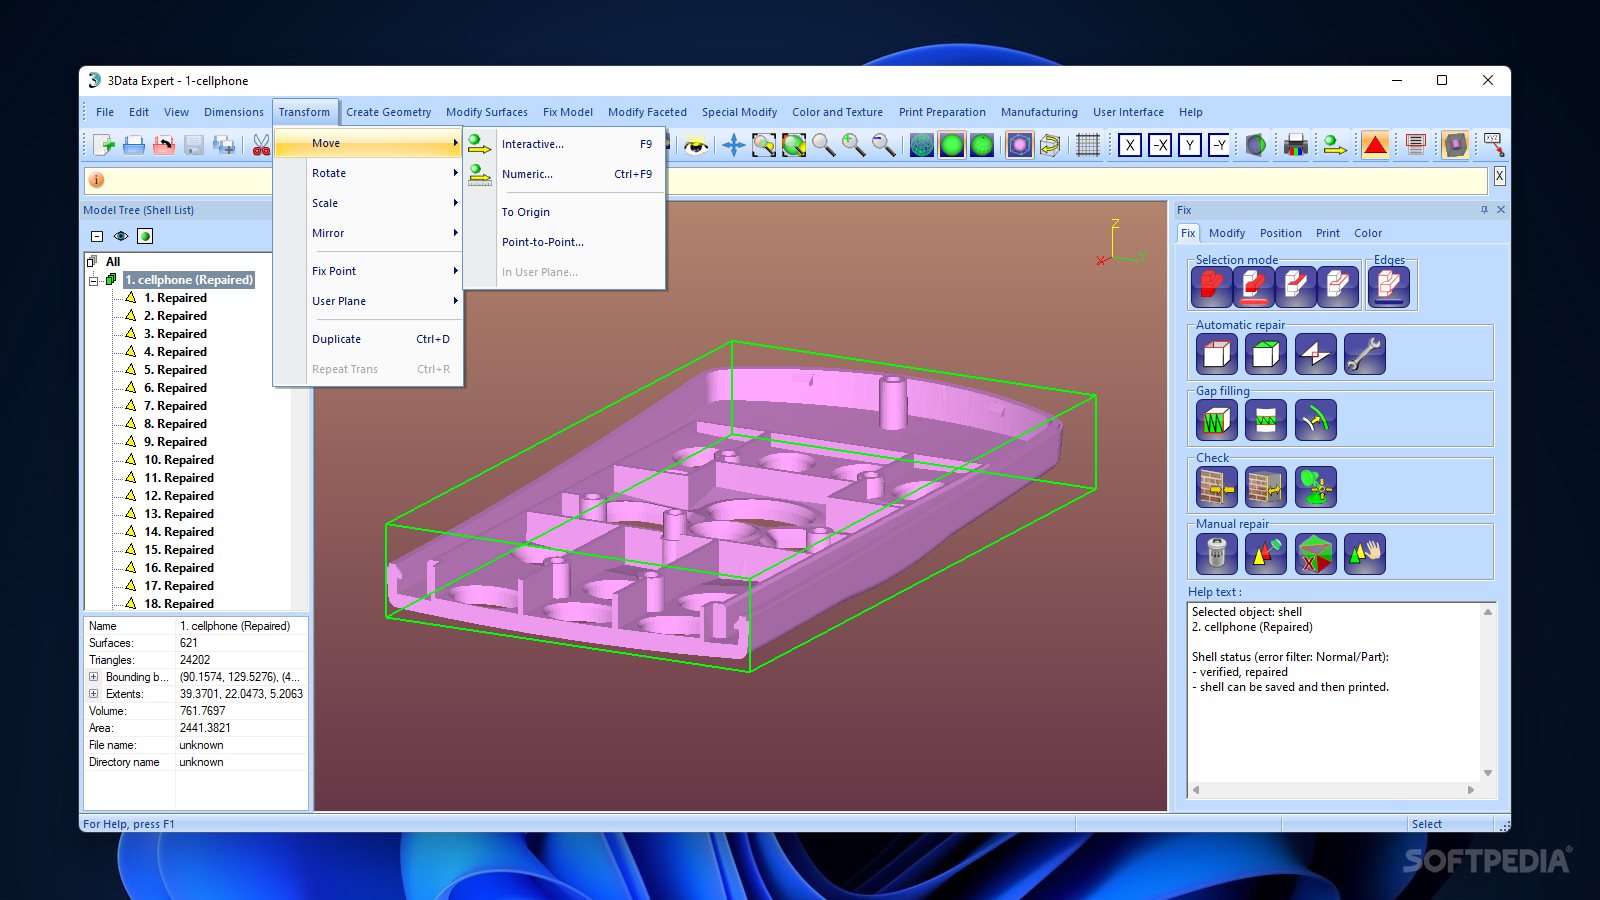1600x900 pixels.
Task: Click the pin icon on Fix panel
Action: click(x=1484, y=210)
